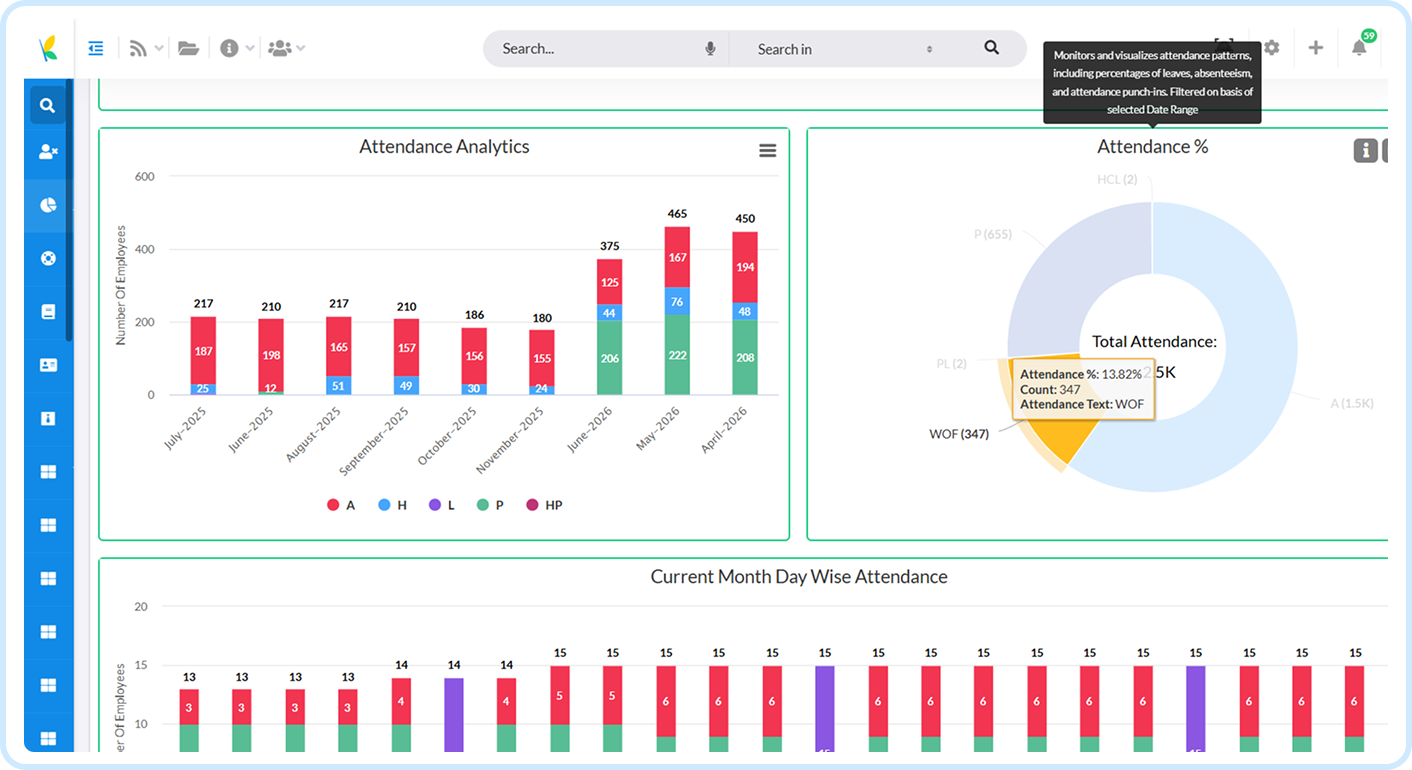Select the search icon in the blue sidebar

[x=47, y=105]
